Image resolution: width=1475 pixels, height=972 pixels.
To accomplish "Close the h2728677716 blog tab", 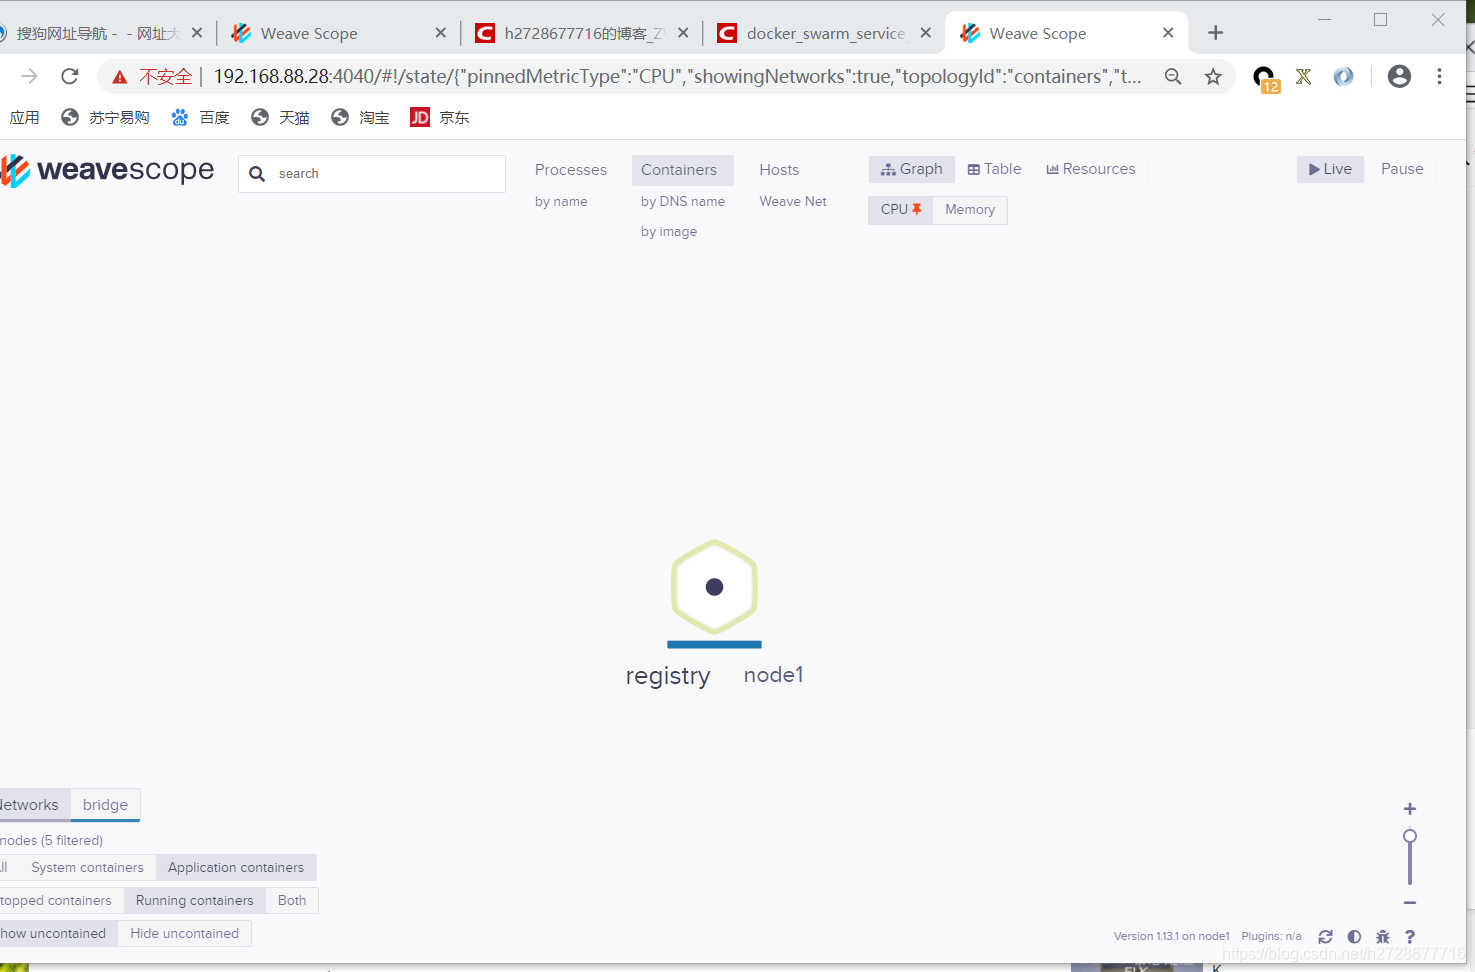I will pos(683,33).
